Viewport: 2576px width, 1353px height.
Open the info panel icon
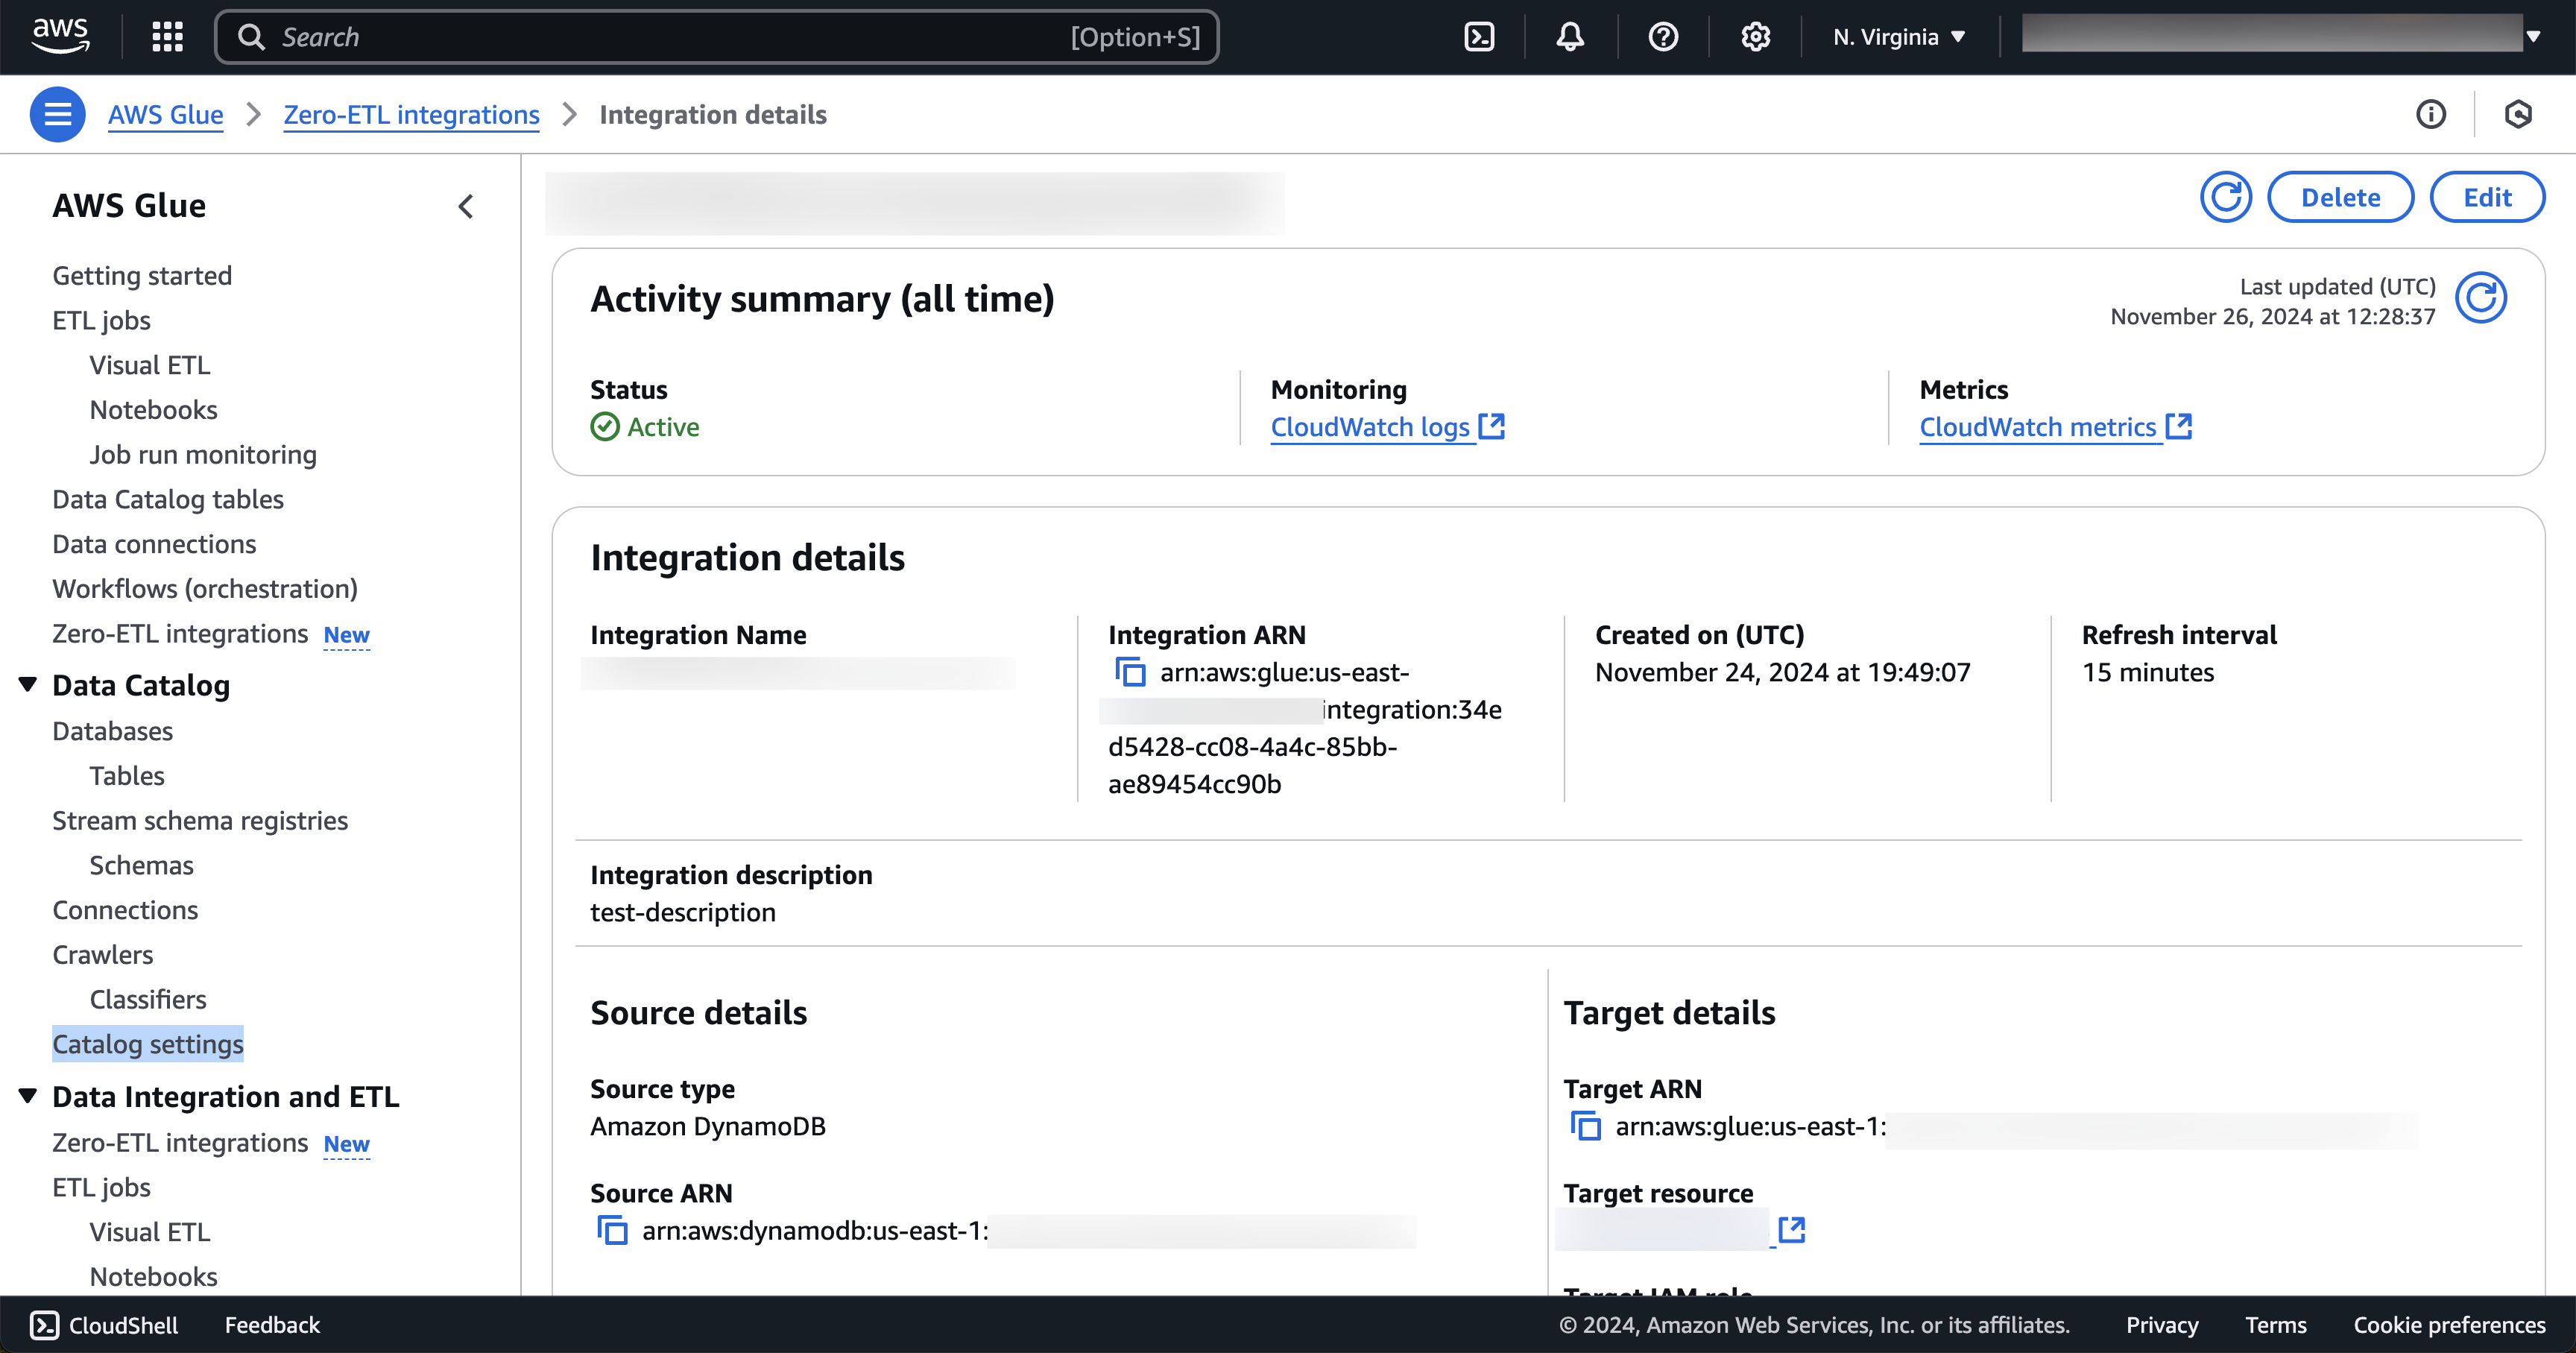[x=2431, y=115]
